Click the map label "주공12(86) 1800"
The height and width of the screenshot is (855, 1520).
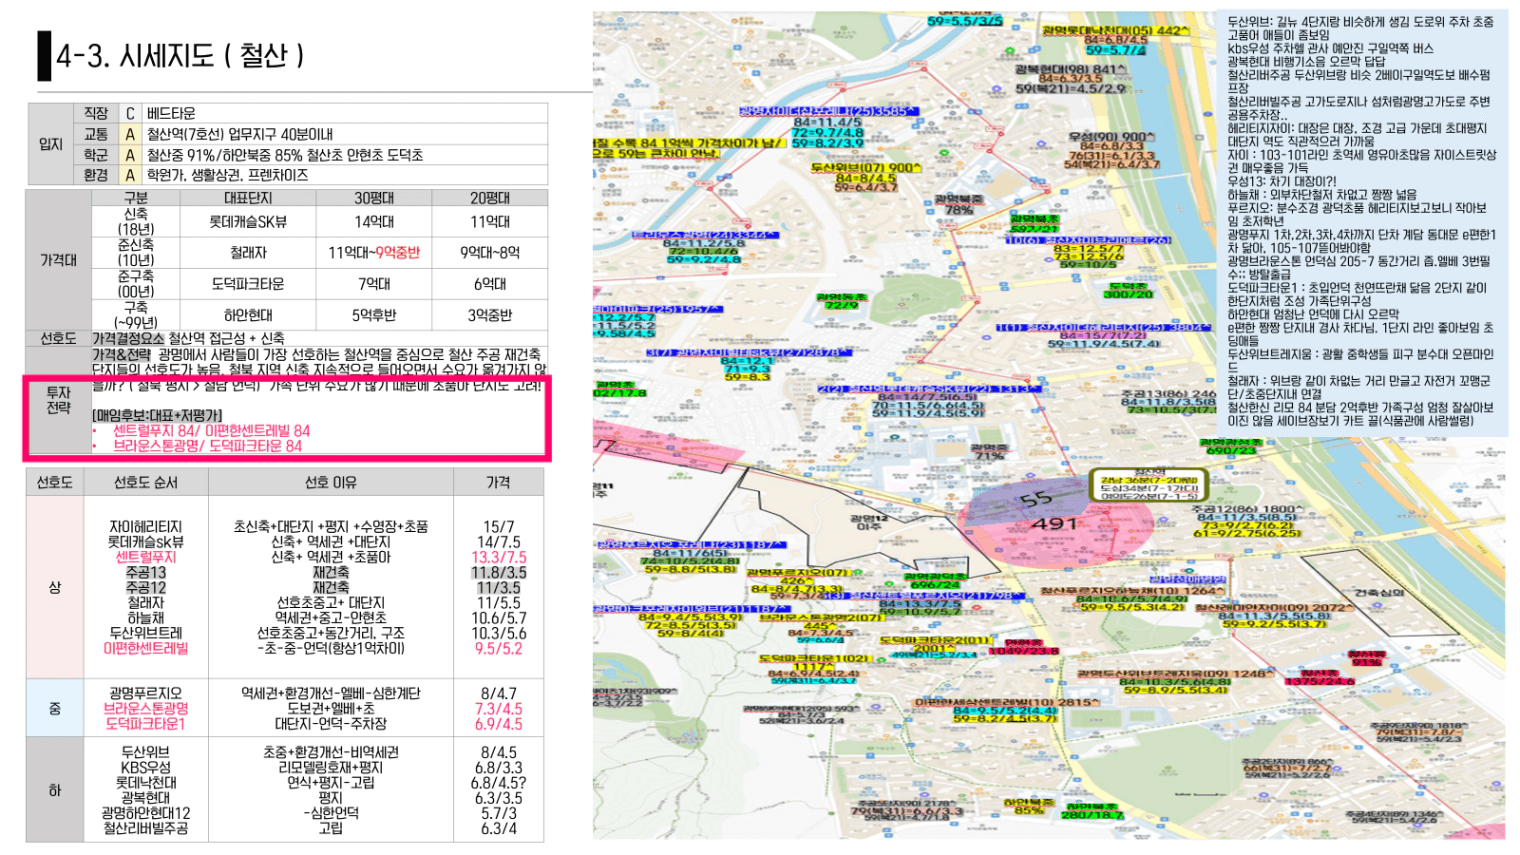coord(1247,510)
